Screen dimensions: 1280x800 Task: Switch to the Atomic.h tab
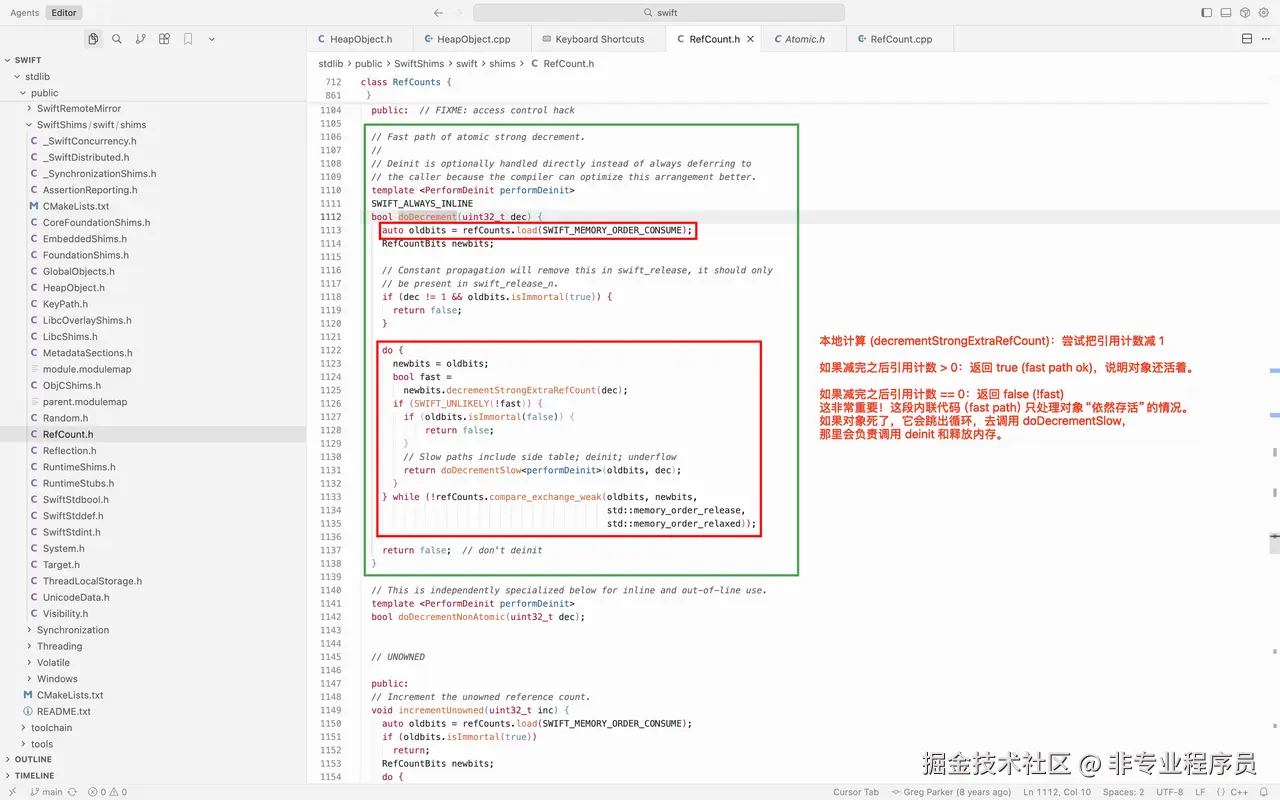pyautogui.click(x=804, y=39)
